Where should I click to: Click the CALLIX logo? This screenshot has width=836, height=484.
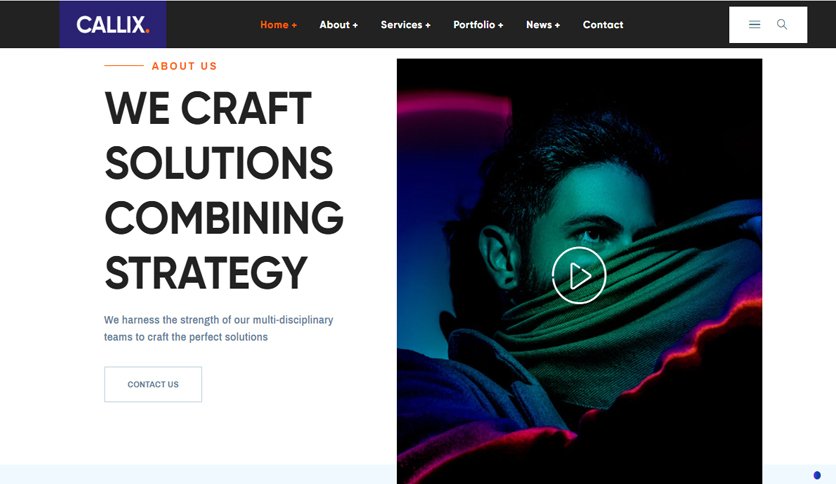click(112, 25)
